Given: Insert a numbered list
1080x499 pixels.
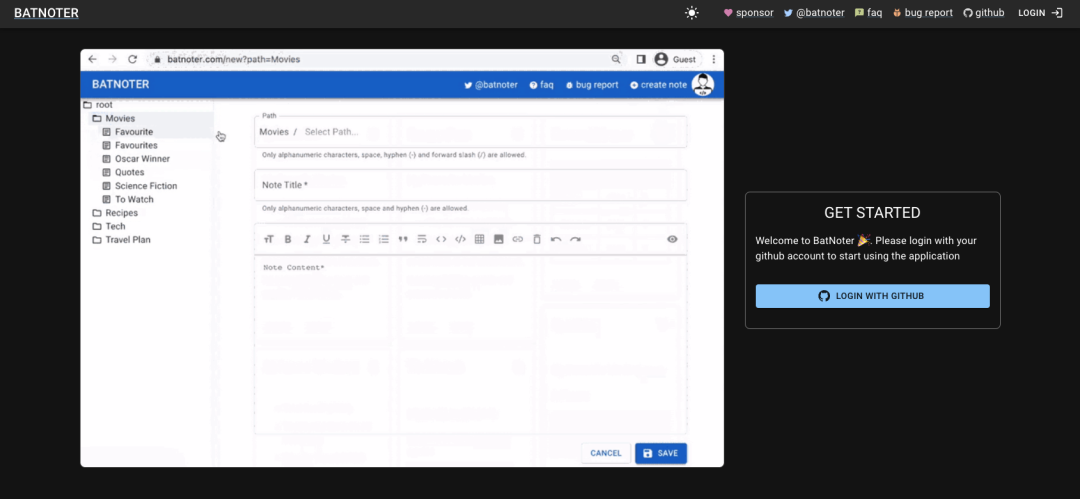Looking at the screenshot, I should click(x=384, y=239).
